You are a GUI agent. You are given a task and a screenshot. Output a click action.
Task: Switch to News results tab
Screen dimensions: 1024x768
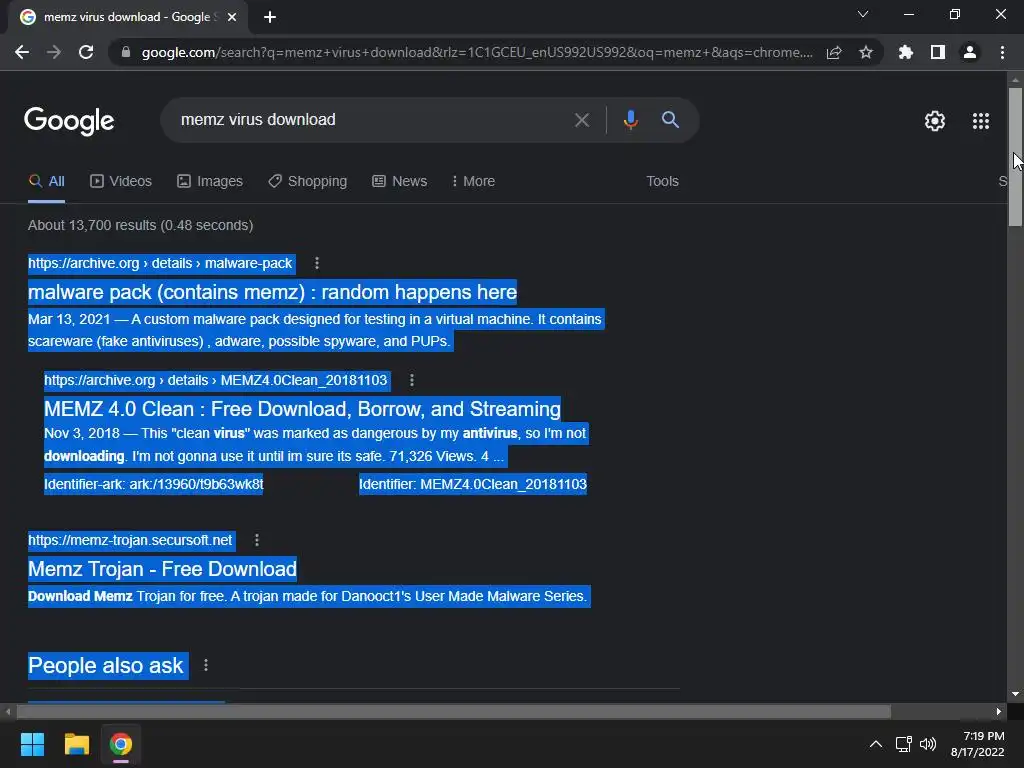(400, 182)
